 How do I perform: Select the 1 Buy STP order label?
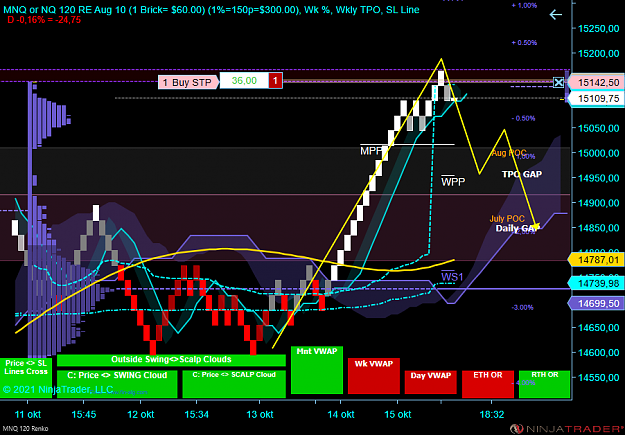point(188,82)
